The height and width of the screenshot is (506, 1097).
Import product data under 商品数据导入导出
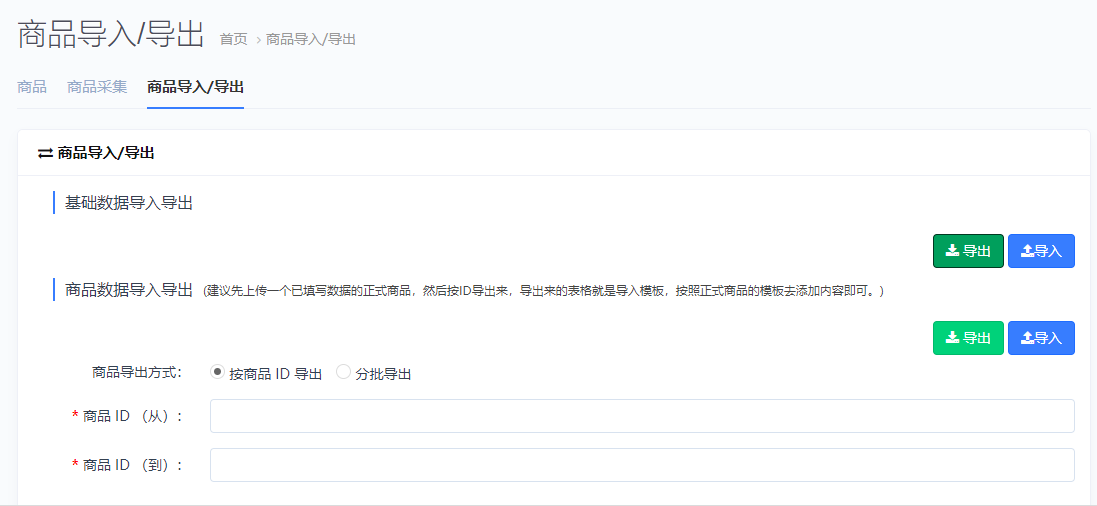point(1041,338)
